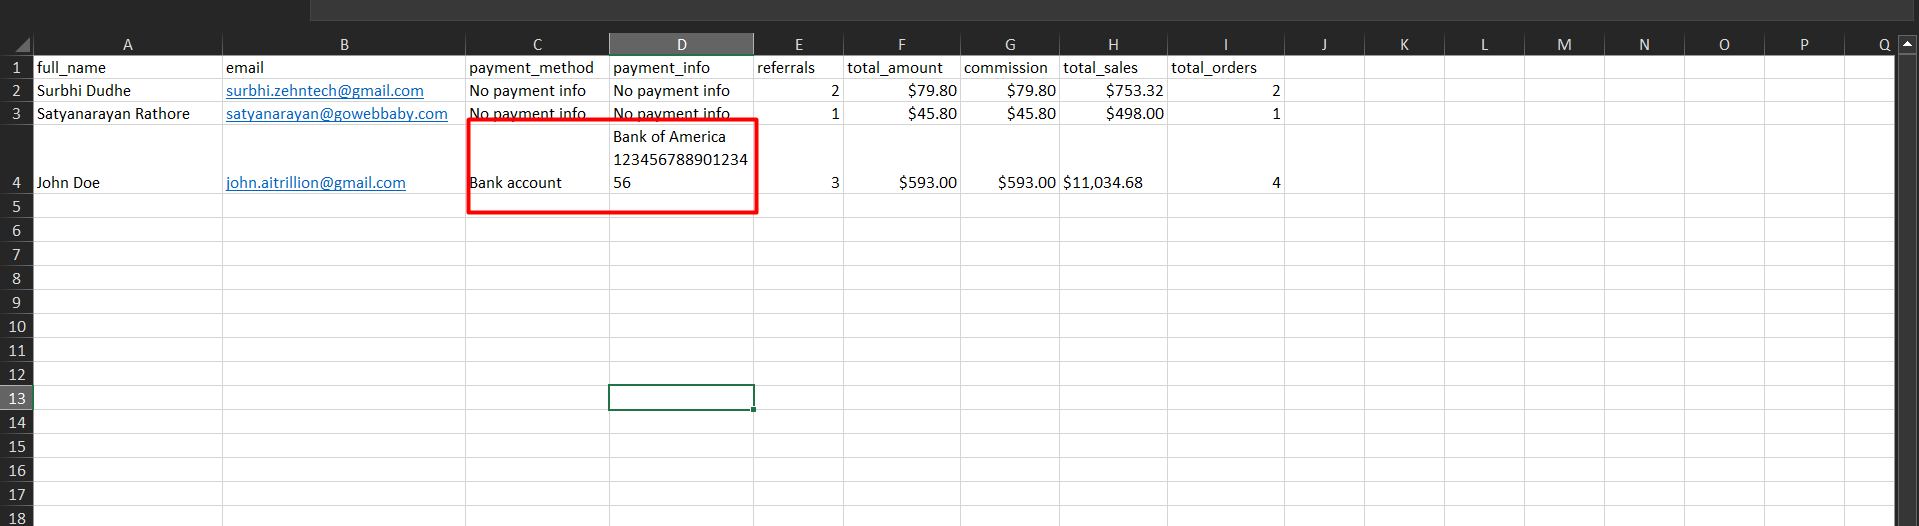Click the vertical scrollbar up arrow
Viewport: 1919px width, 526px height.
[1907, 44]
